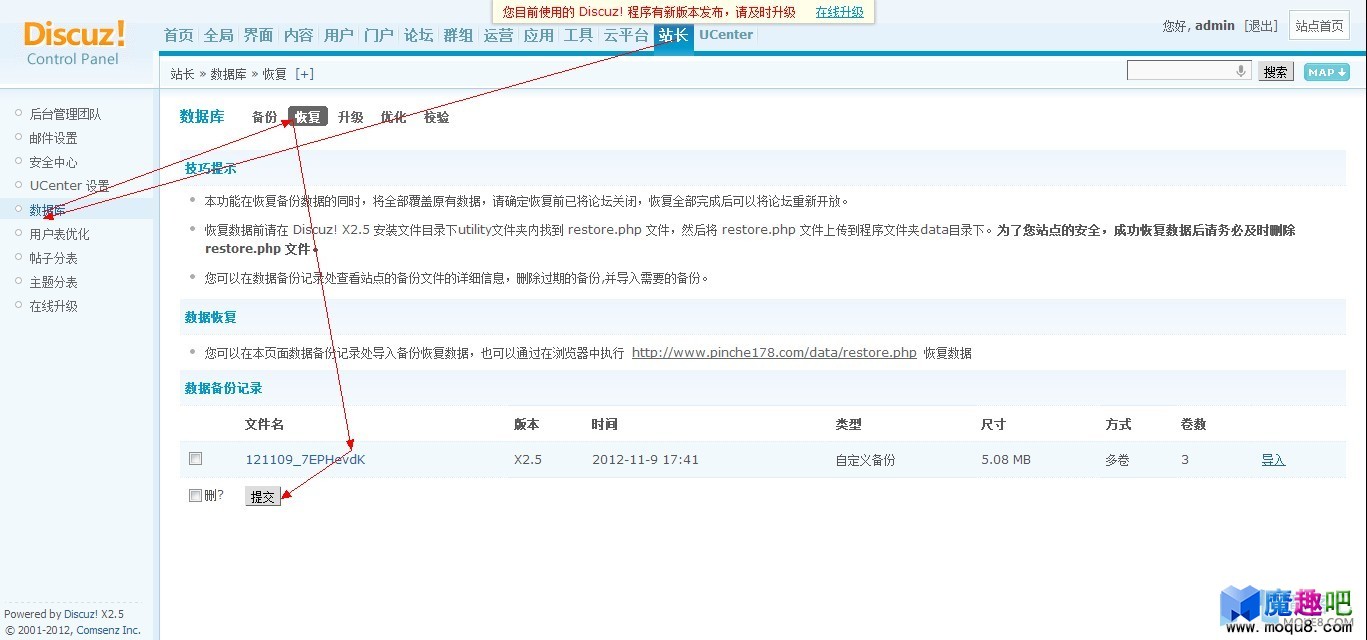Expand the [+] next to breadcrumb
1367x640 pixels.
[x=304, y=74]
